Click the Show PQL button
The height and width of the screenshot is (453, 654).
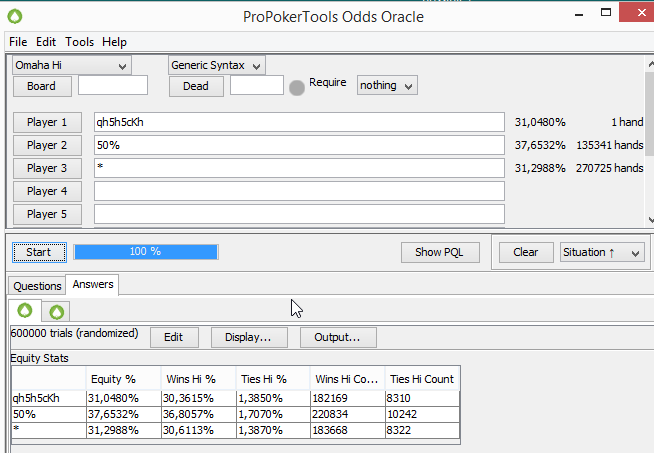(440, 252)
